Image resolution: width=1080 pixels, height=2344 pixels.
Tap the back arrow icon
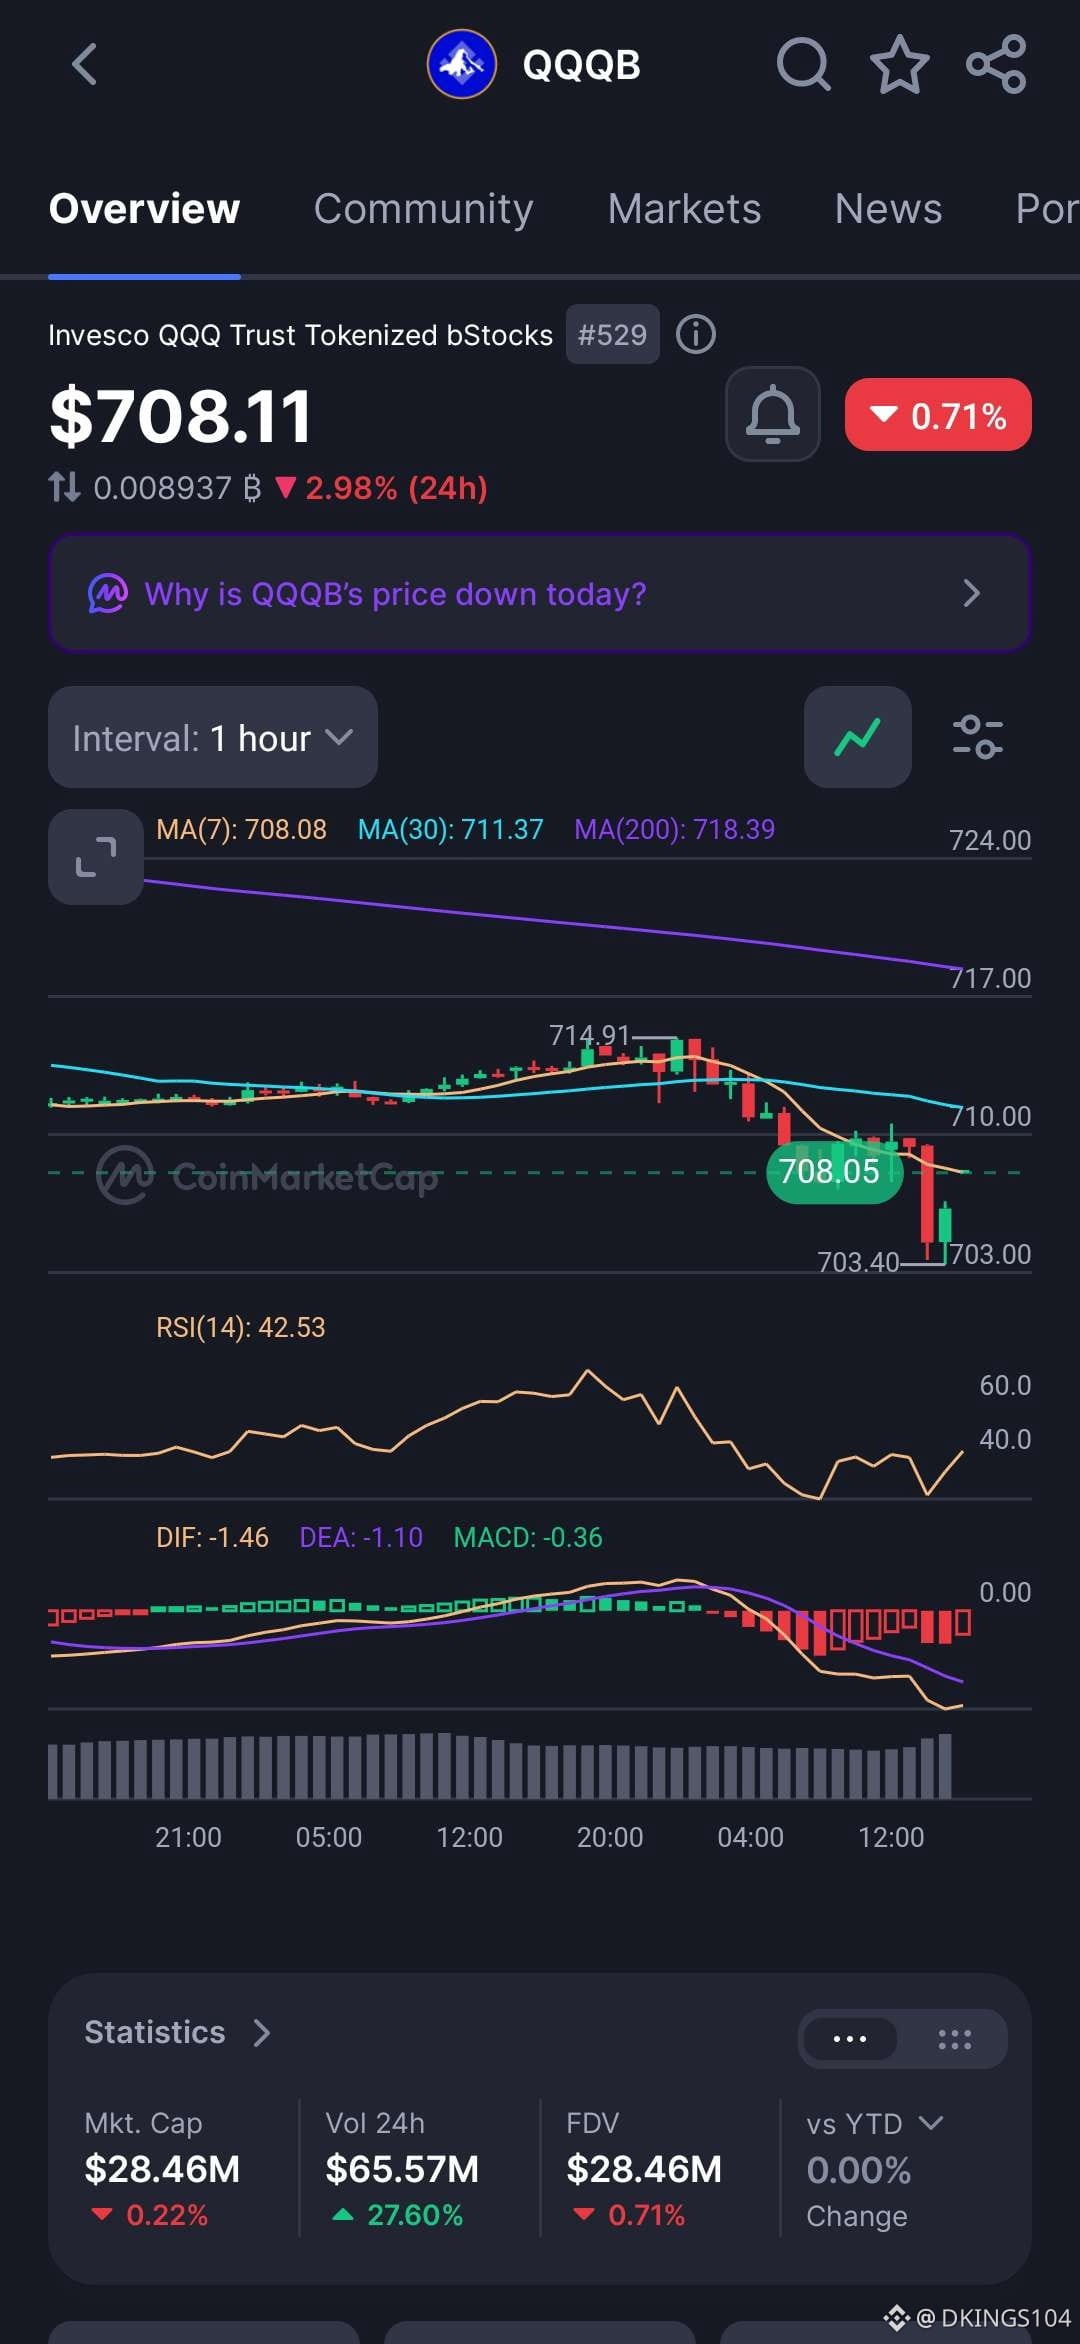(85, 65)
